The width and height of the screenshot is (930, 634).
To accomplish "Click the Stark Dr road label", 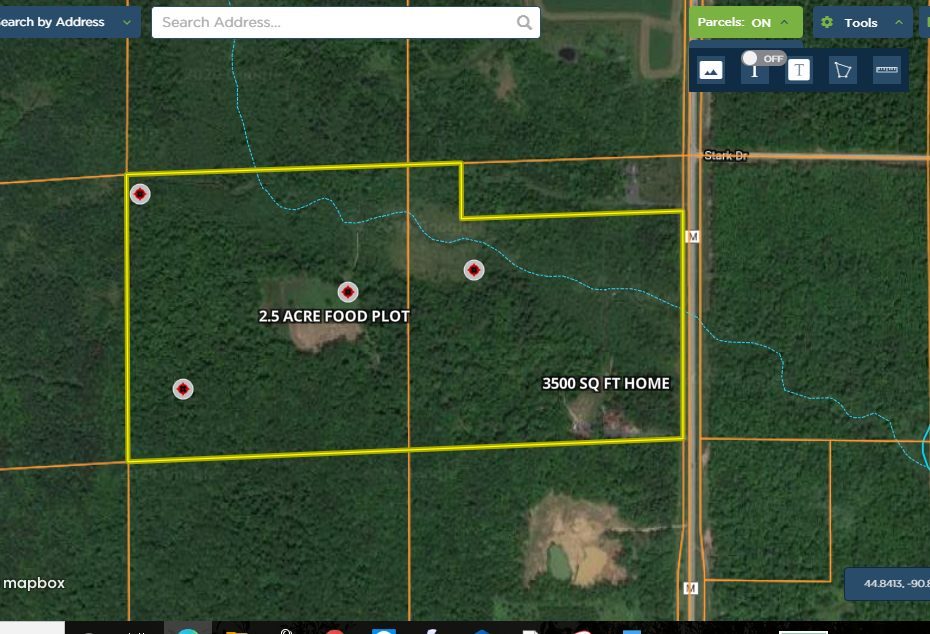I will pos(725,155).
